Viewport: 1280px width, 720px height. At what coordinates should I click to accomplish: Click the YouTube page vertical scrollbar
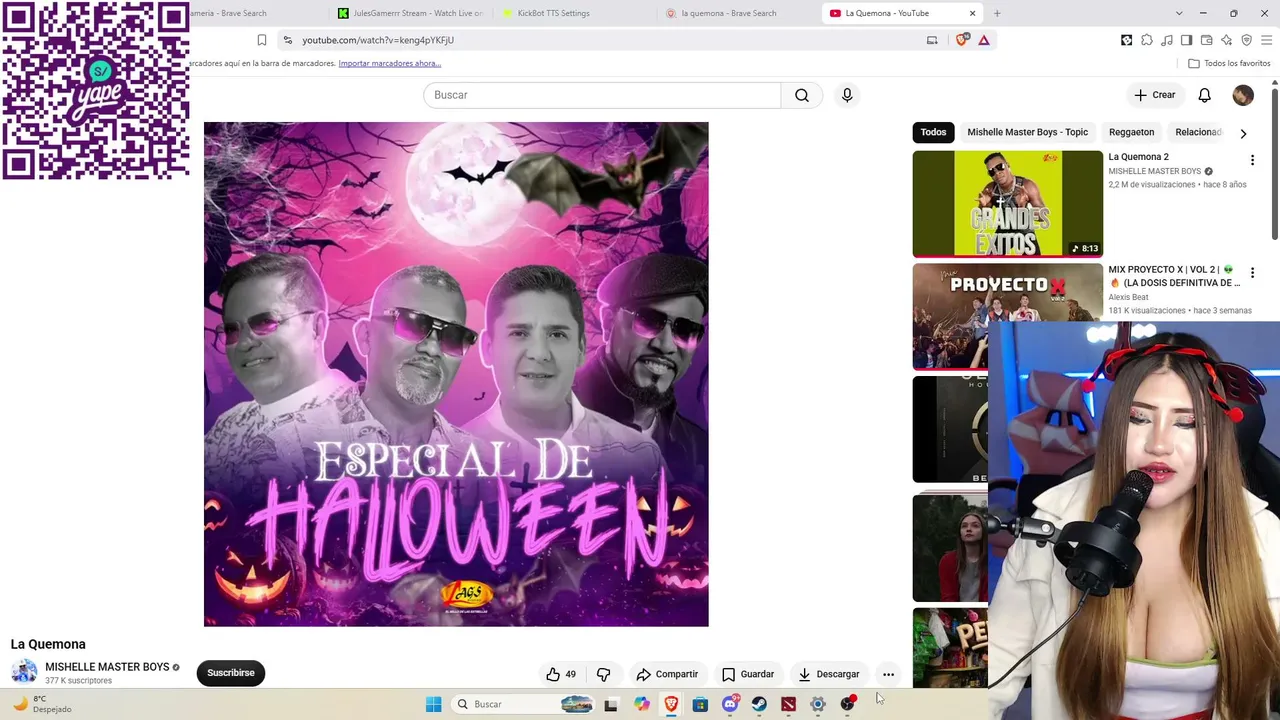pos(1275,165)
